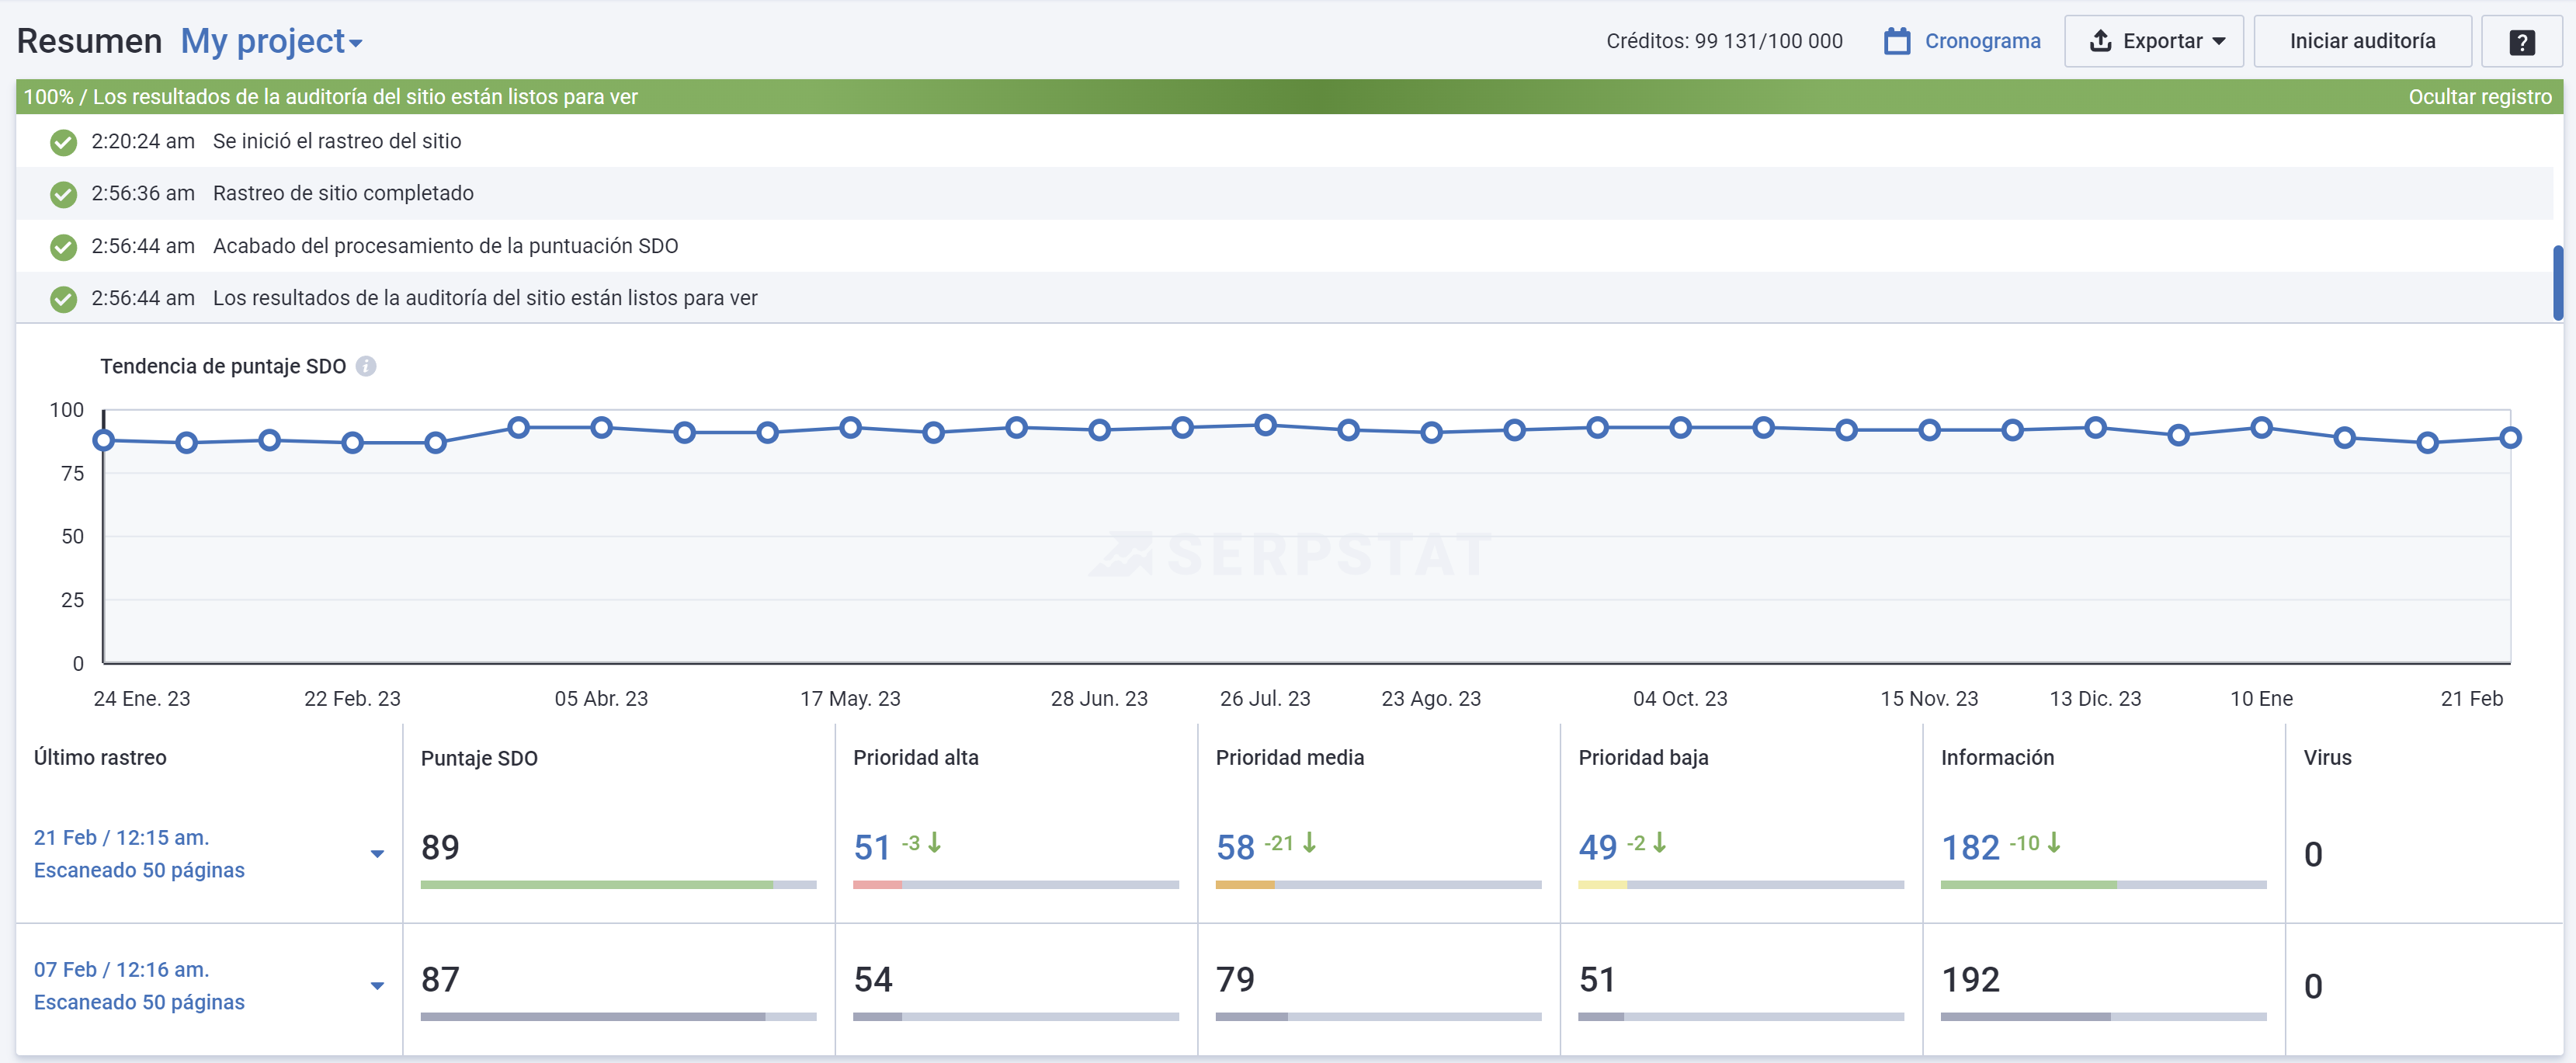Expand the 07 Feb crawl details chevron
This screenshot has height=1063, width=2576.
click(377, 985)
